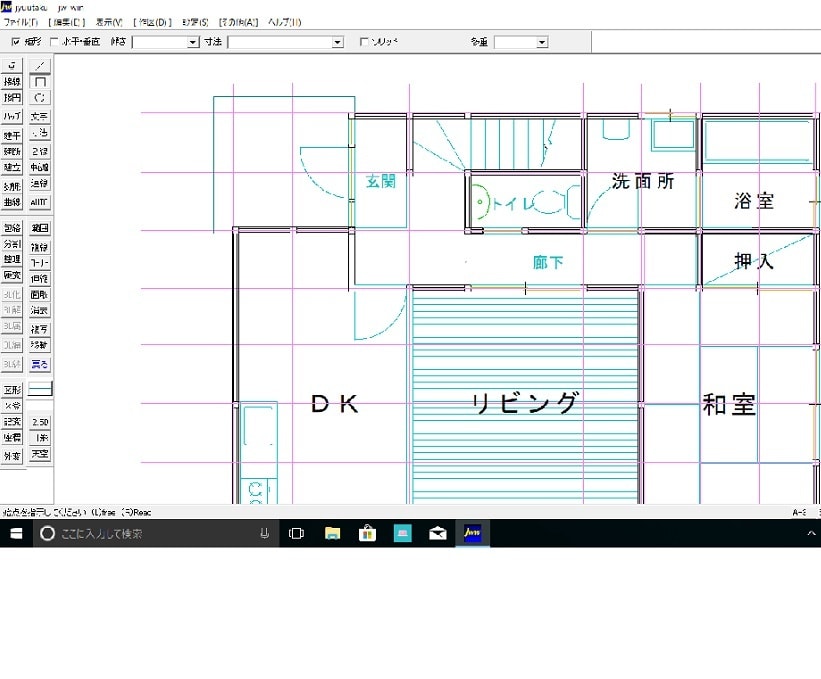Choose the 伸縮 extend/trim tool
821x679 pixels.
[x=40, y=279]
